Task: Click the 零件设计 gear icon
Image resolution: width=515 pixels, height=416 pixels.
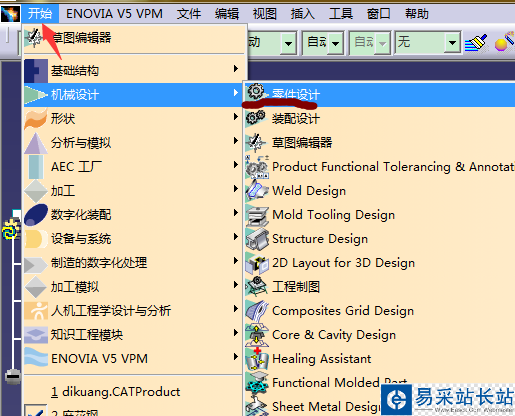Action: point(256,91)
